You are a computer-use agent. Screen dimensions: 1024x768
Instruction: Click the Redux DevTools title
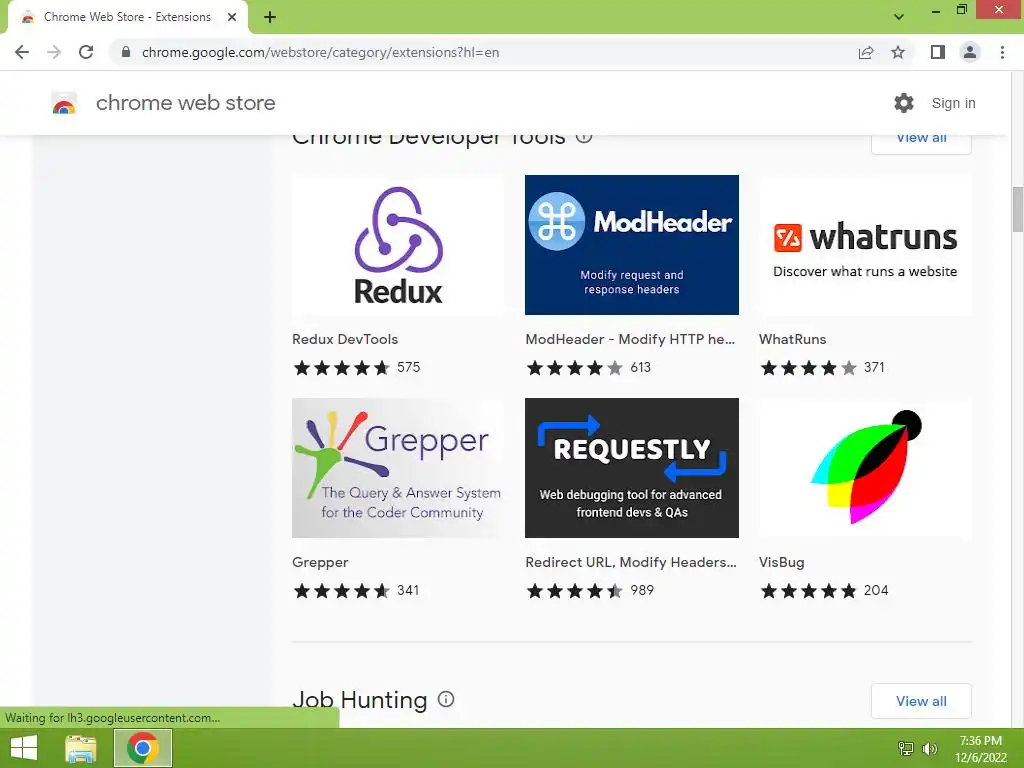pos(345,339)
